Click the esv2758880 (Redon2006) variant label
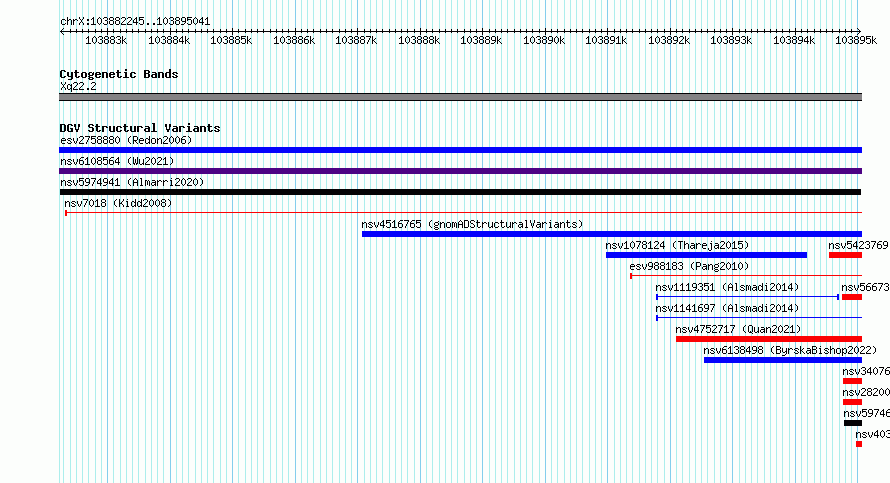 (126, 140)
